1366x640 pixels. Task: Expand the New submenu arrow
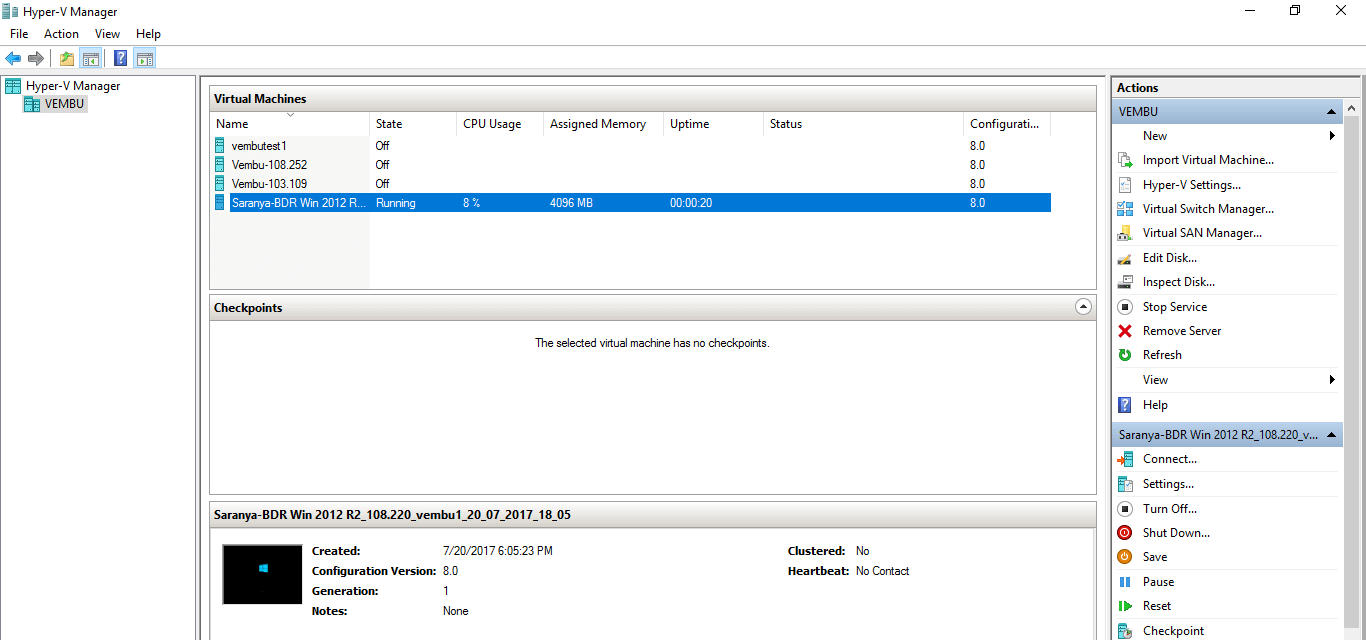1332,136
